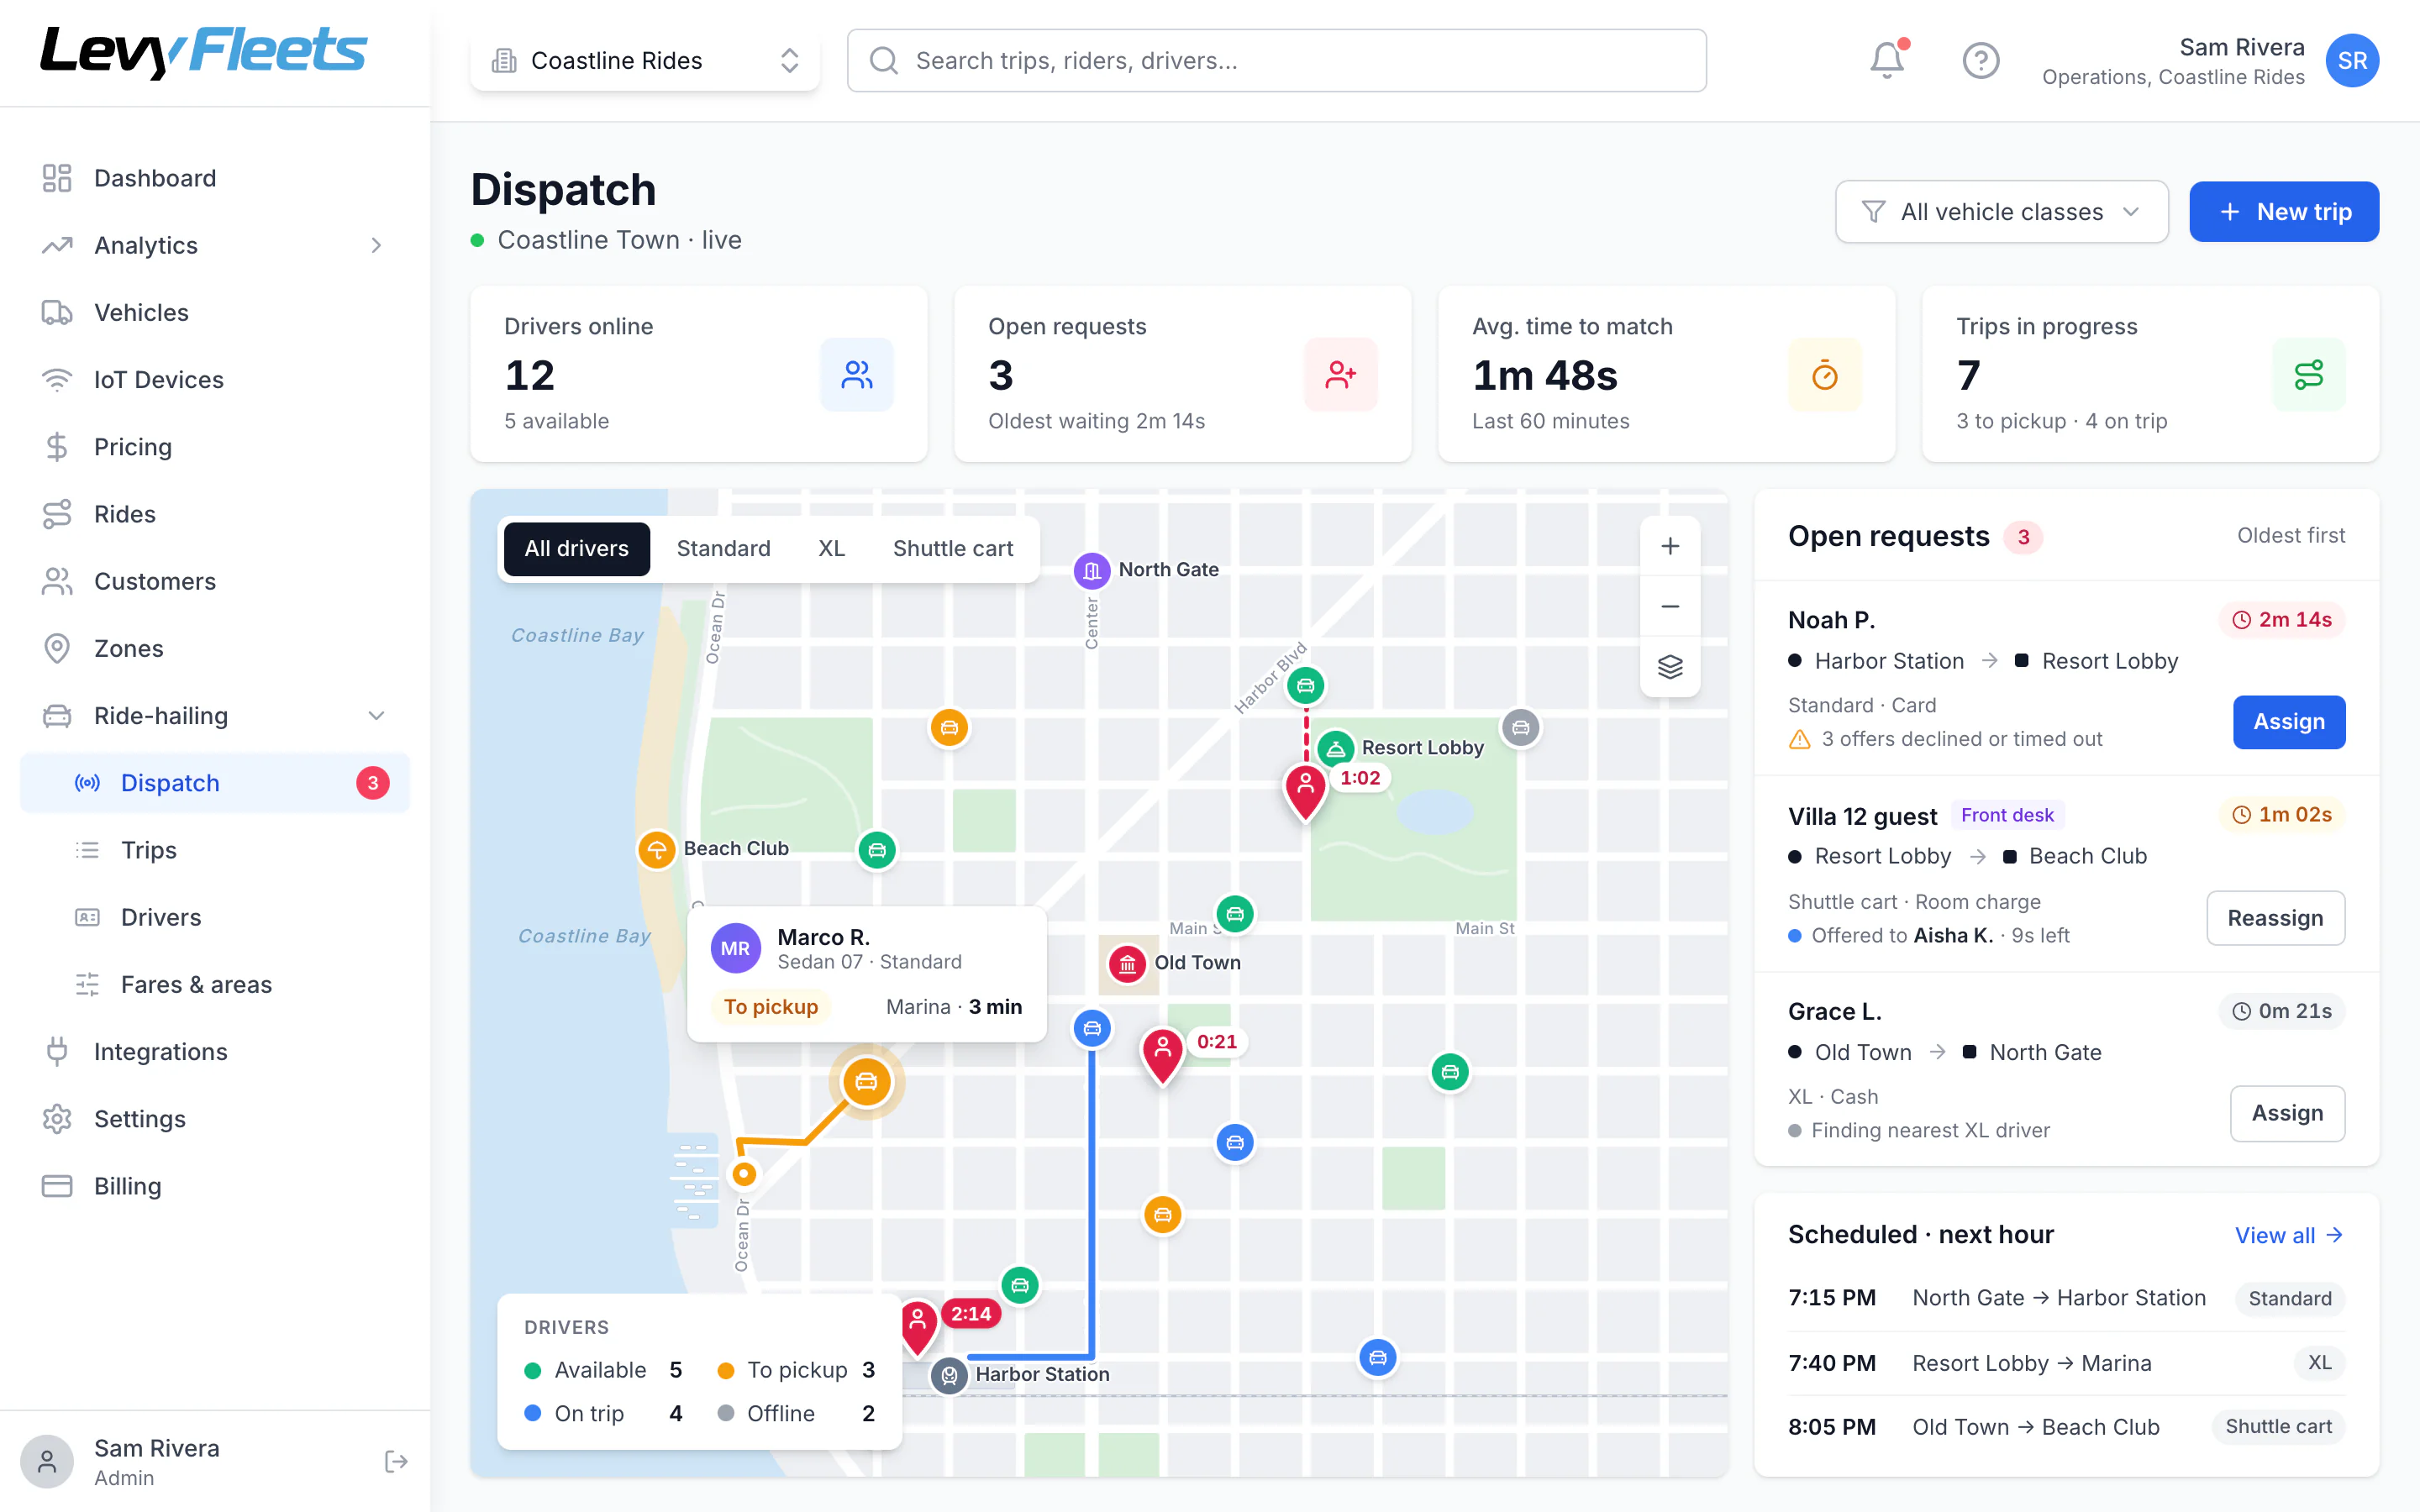Image resolution: width=2420 pixels, height=1512 pixels.
Task: Filter map to XL drivers
Action: tap(831, 548)
